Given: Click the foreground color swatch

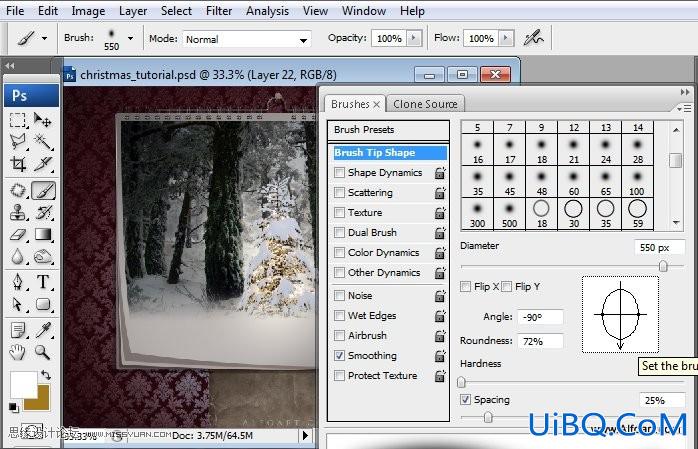Looking at the screenshot, I should click(x=23, y=385).
